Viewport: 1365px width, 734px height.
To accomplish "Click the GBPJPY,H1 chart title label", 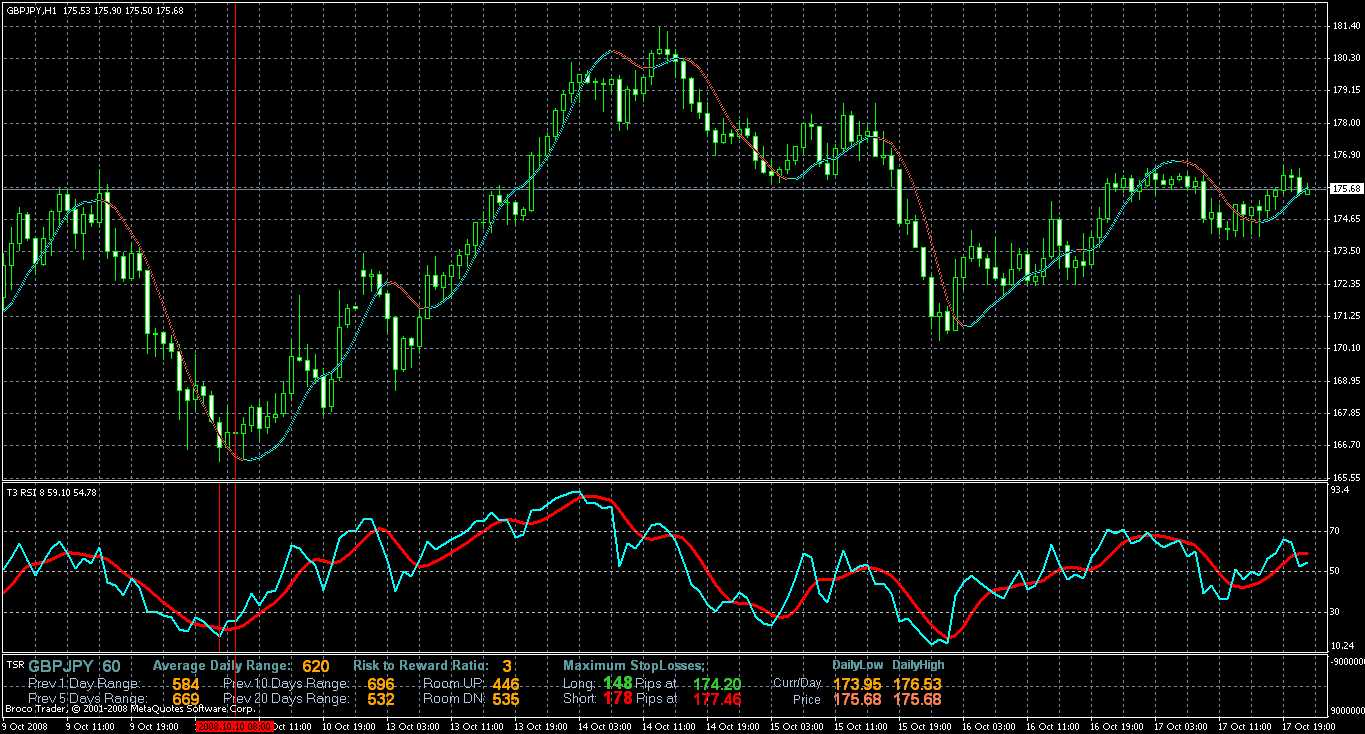I will pyautogui.click(x=31, y=10).
